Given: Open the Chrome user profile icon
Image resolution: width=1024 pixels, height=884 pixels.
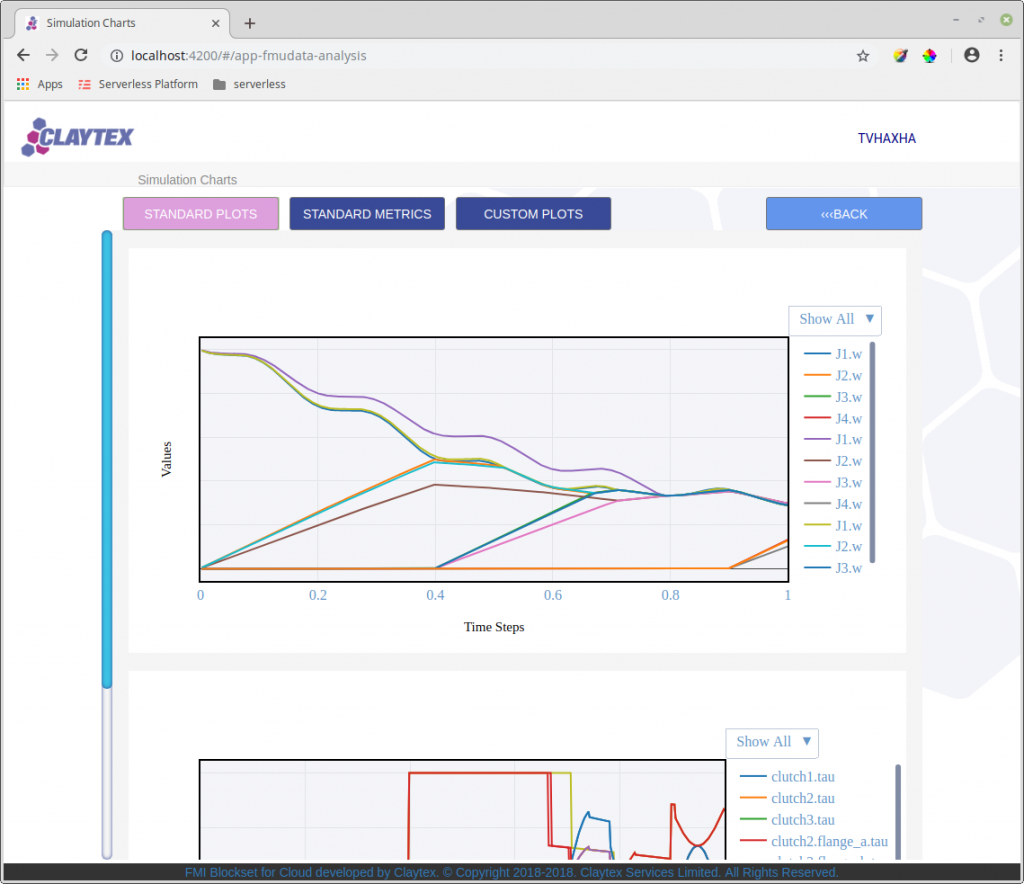Looking at the screenshot, I should click(971, 55).
